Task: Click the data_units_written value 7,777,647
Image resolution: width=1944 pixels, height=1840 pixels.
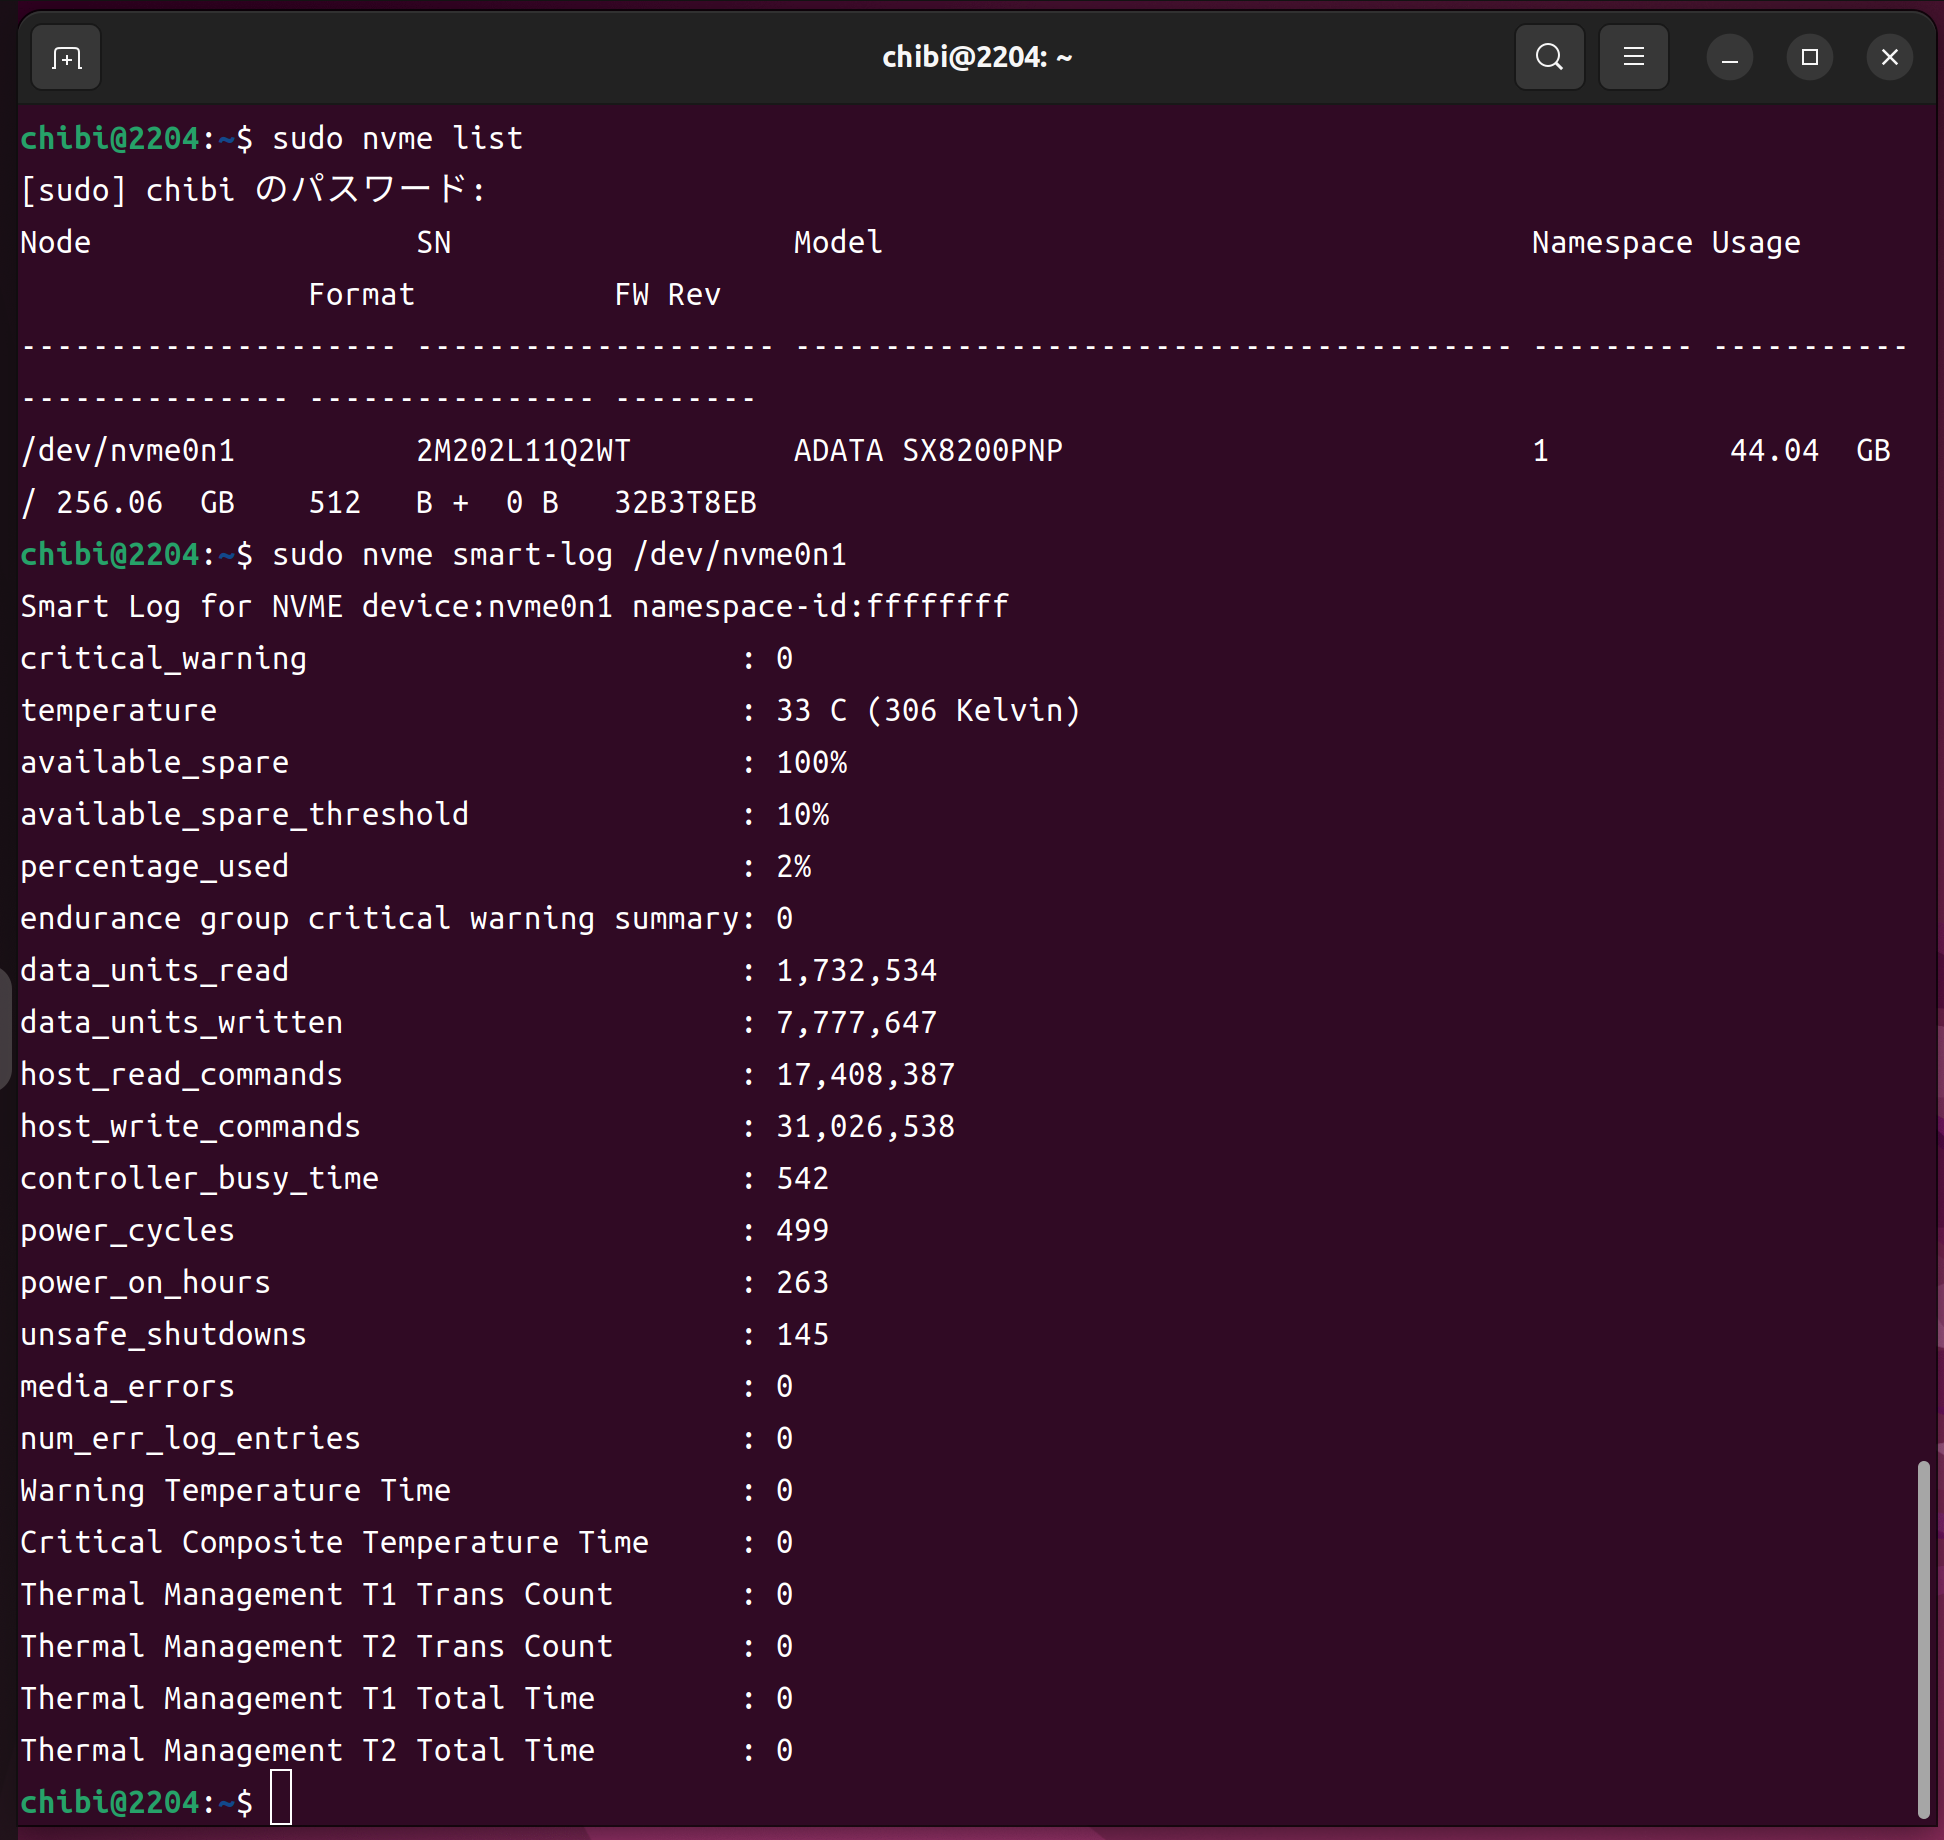Action: (x=856, y=1022)
